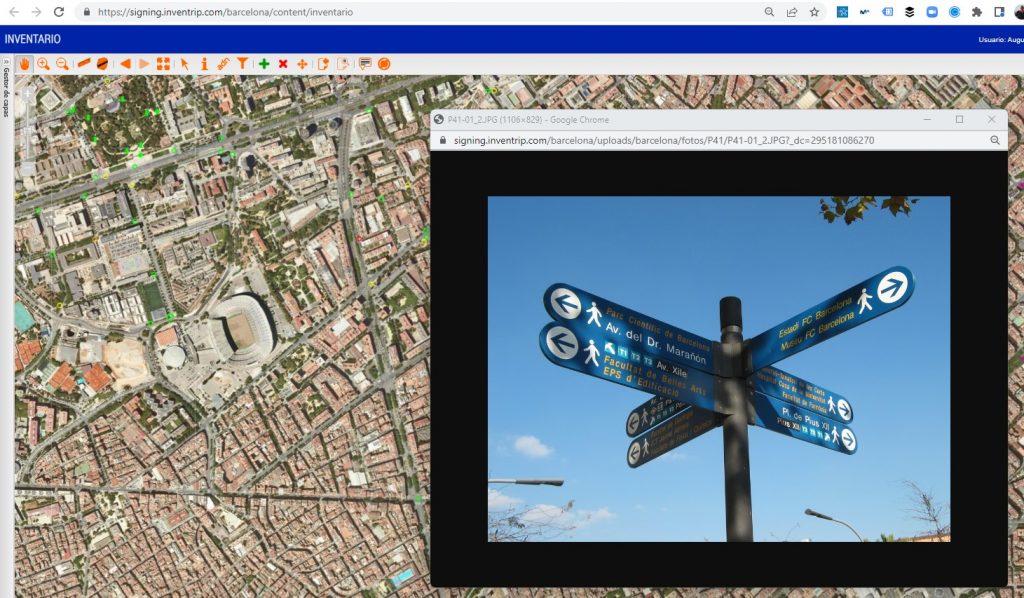Activate the zoom out magnifier tool
Screen dimensions: 1024x598
62,64
